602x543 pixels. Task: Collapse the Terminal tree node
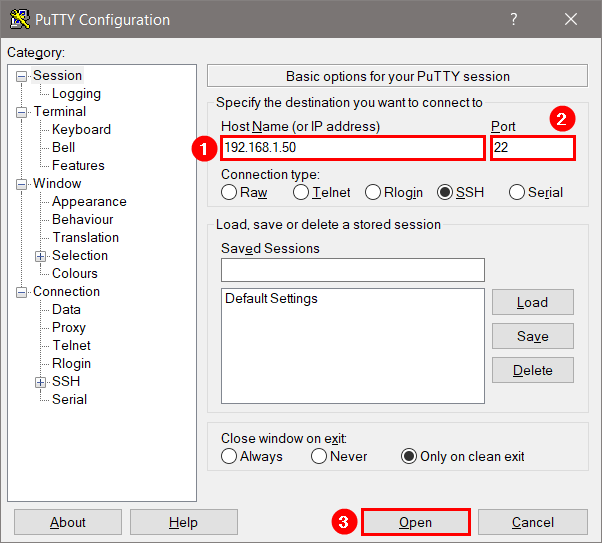[22, 113]
